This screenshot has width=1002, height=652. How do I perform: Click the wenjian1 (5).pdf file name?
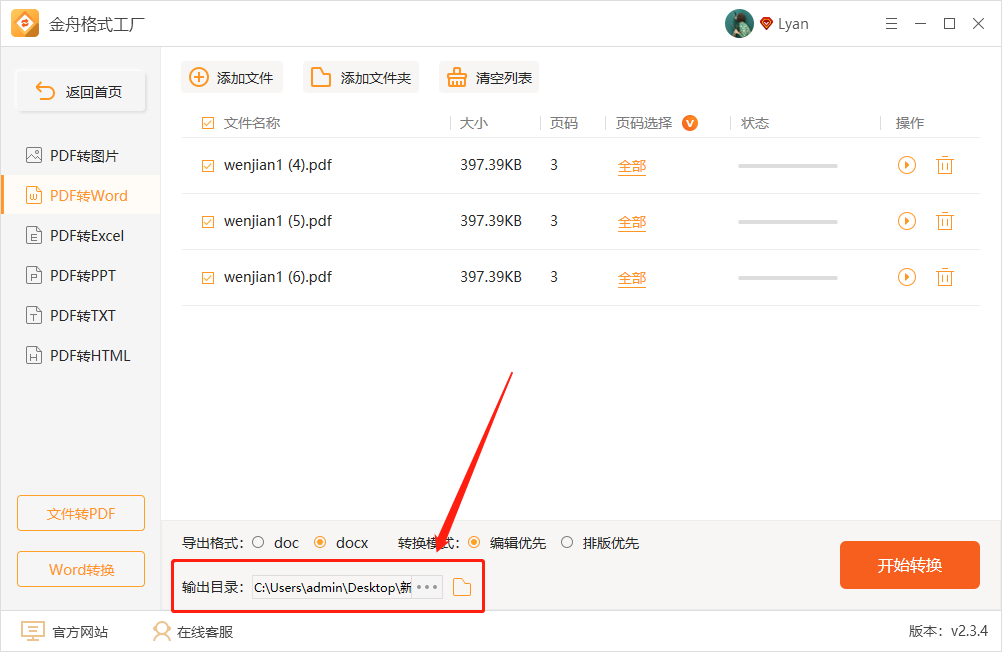(277, 221)
